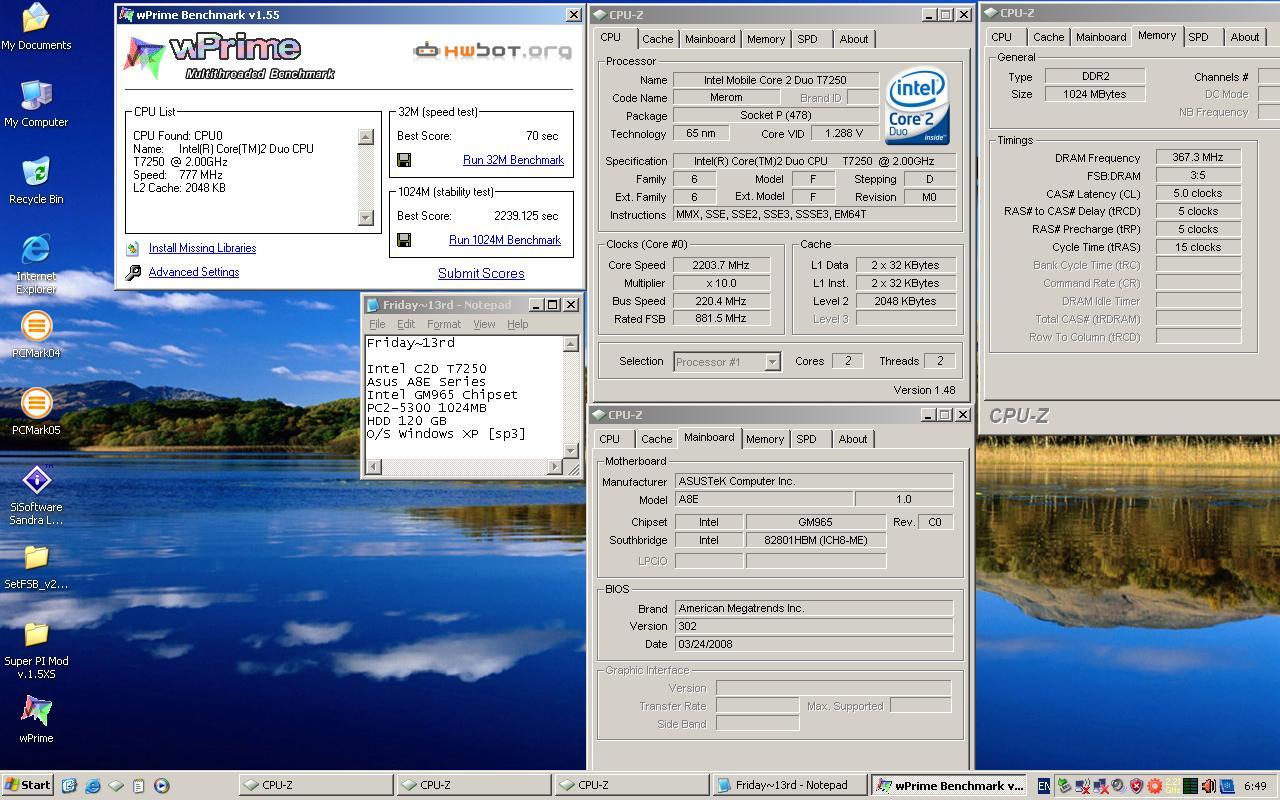Screen dimensions: 1280x800
Task: Open the Processor #1 selection dropdown
Action: pyautogui.click(x=772, y=362)
